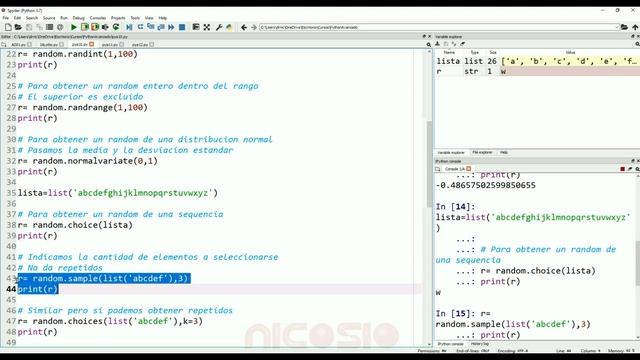Start debugging with the Debug file icon
Viewport: 640px width, 360px height.
tap(129, 27)
